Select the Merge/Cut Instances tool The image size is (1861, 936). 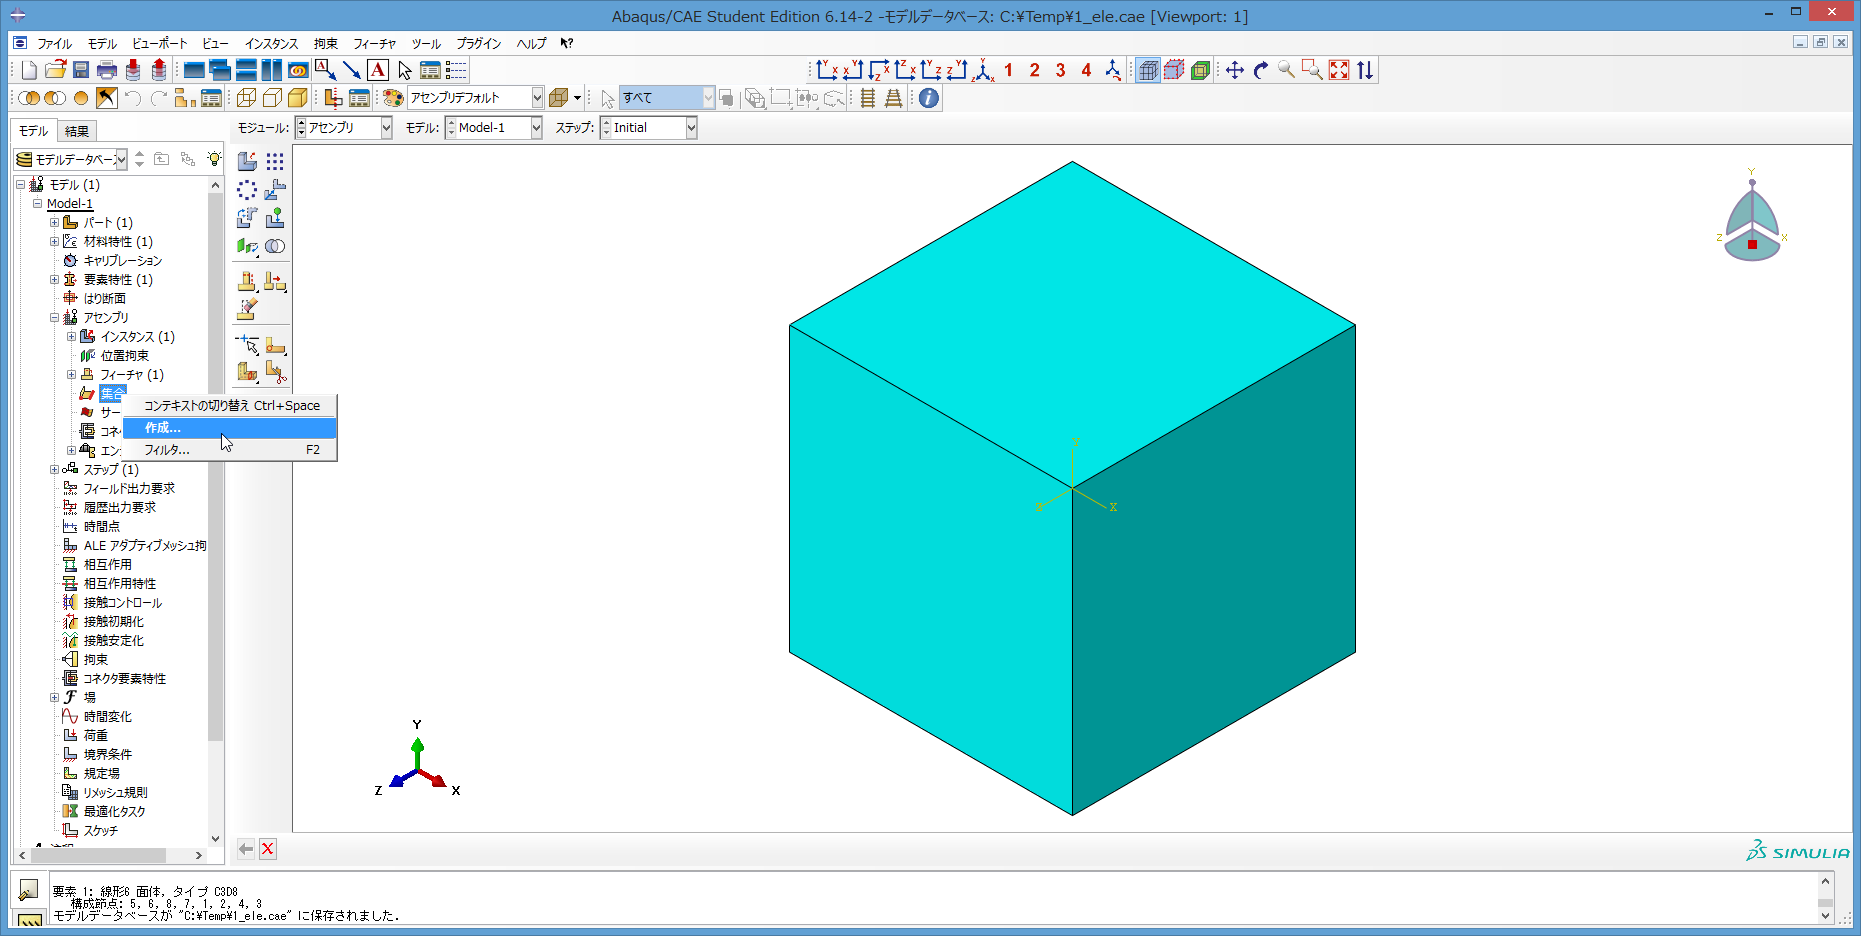pyautogui.click(x=275, y=245)
